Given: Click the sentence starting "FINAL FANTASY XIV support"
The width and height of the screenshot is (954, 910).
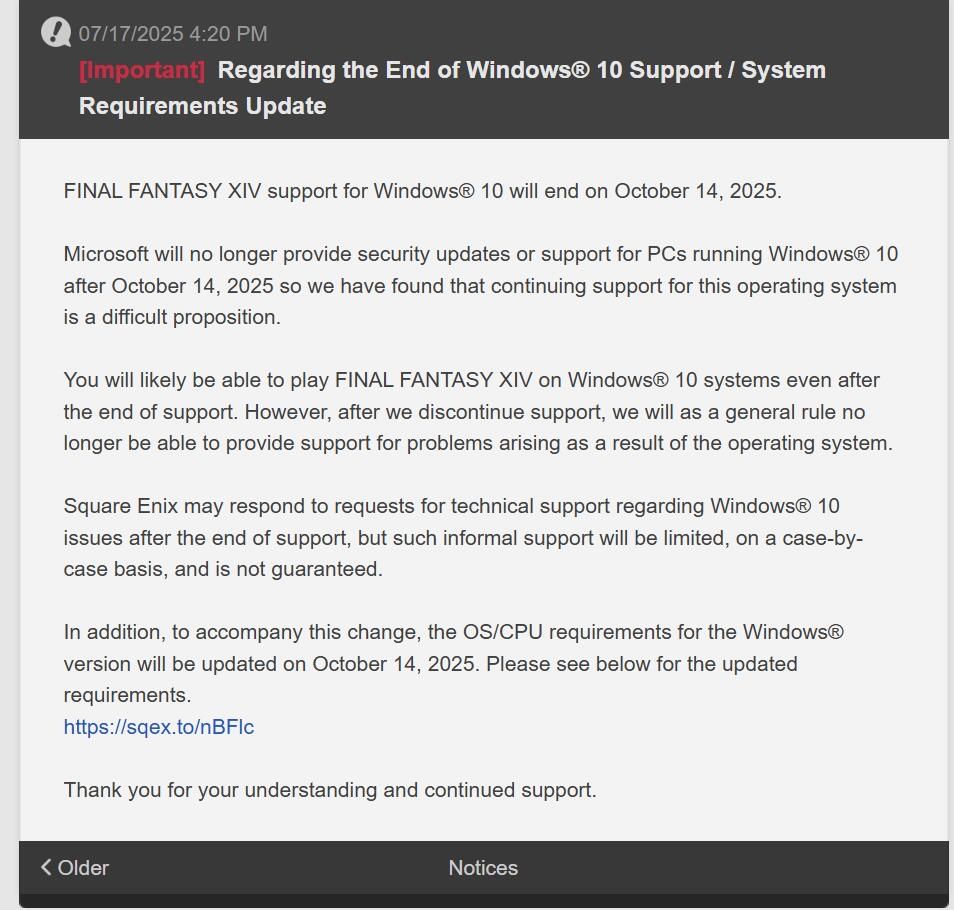Looking at the screenshot, I should point(422,191).
